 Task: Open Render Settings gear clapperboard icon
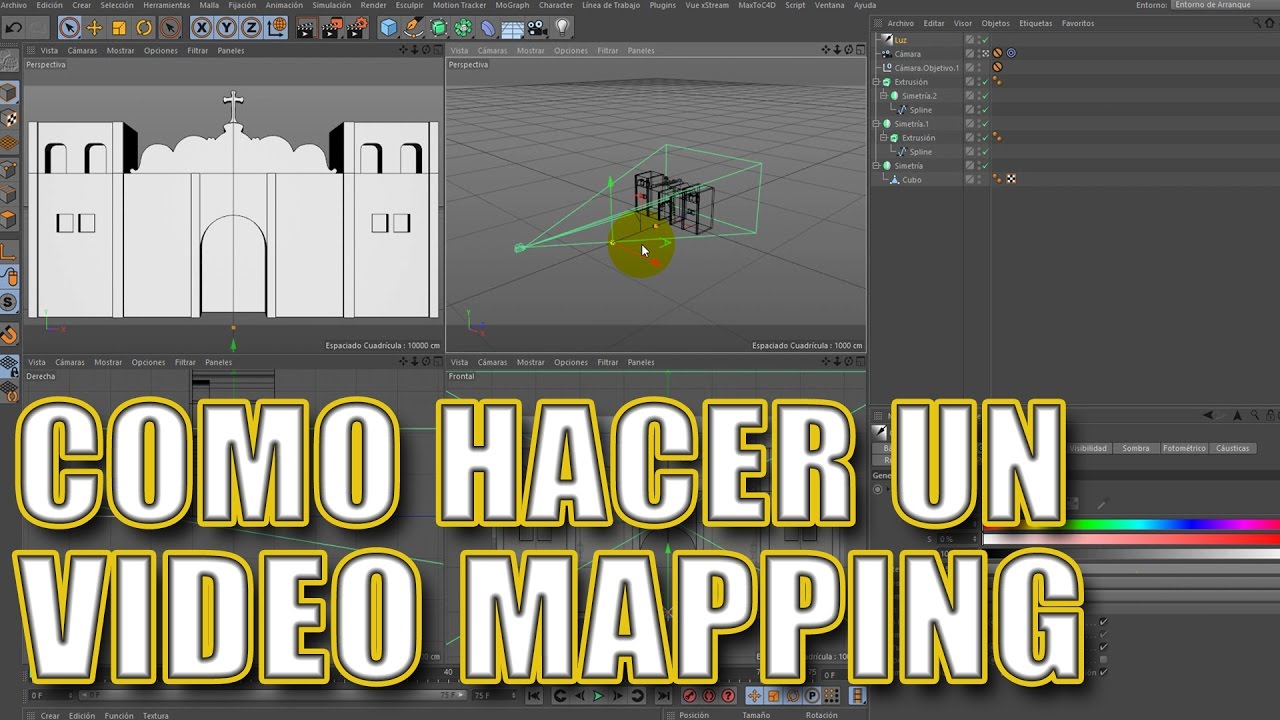(357, 28)
